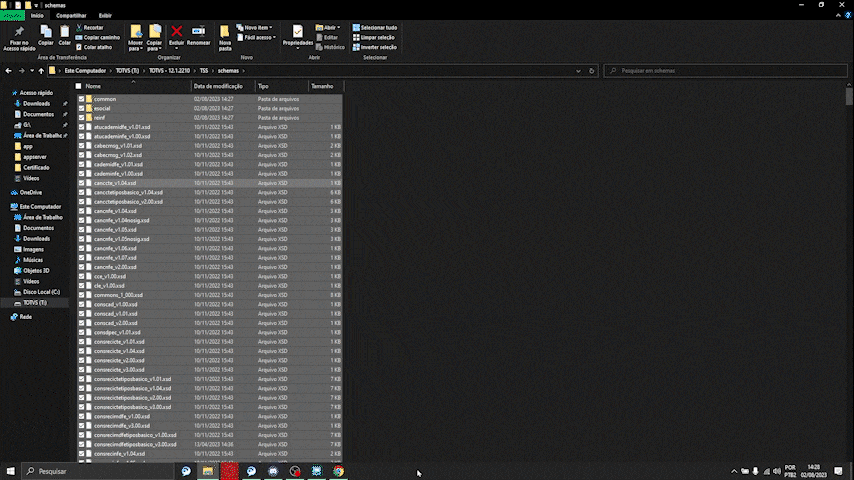Uncheck atucademidfe_v1.01.xsd checkbox
Viewport: 854px width, 480px height.
81,127
